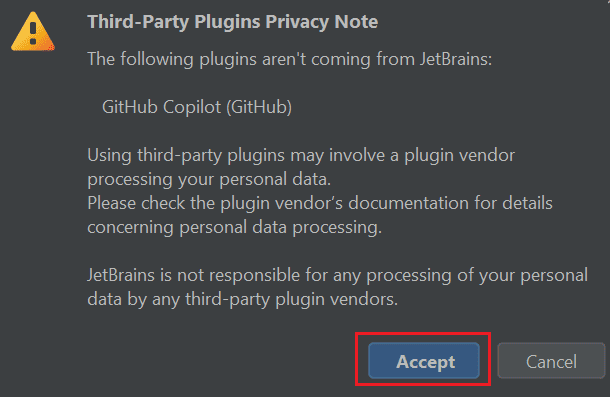Click 'data by any third-party plugin vendors.' line

[x=243, y=299]
